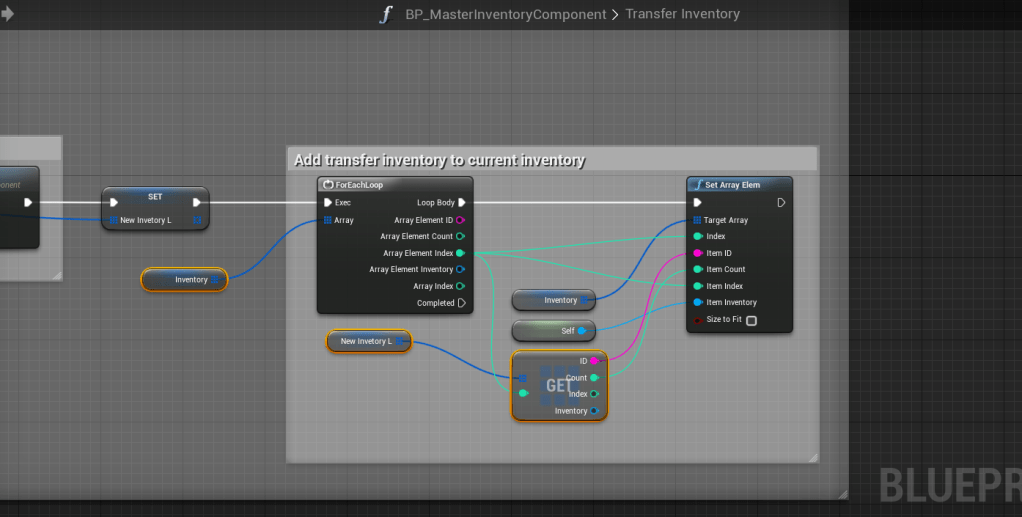Click the Array input pin on ForEachLoop

327,220
